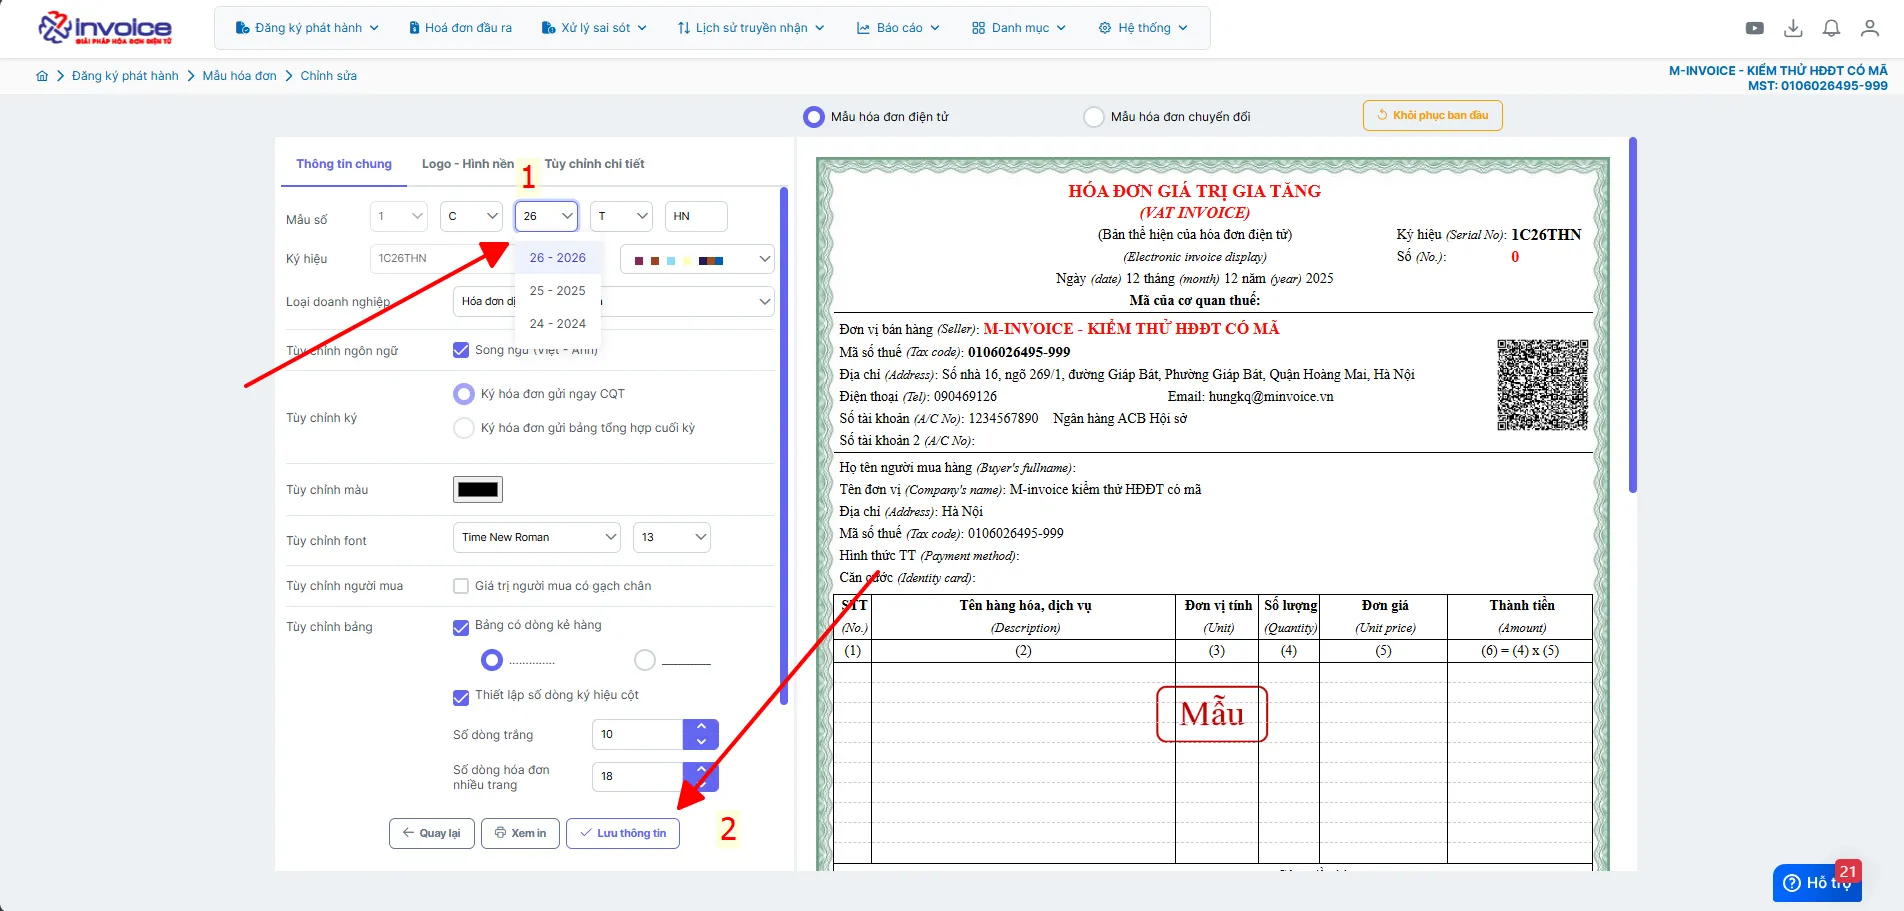This screenshot has width=1904, height=911.
Task: Open the Danh mục menu
Action: (x=1018, y=28)
